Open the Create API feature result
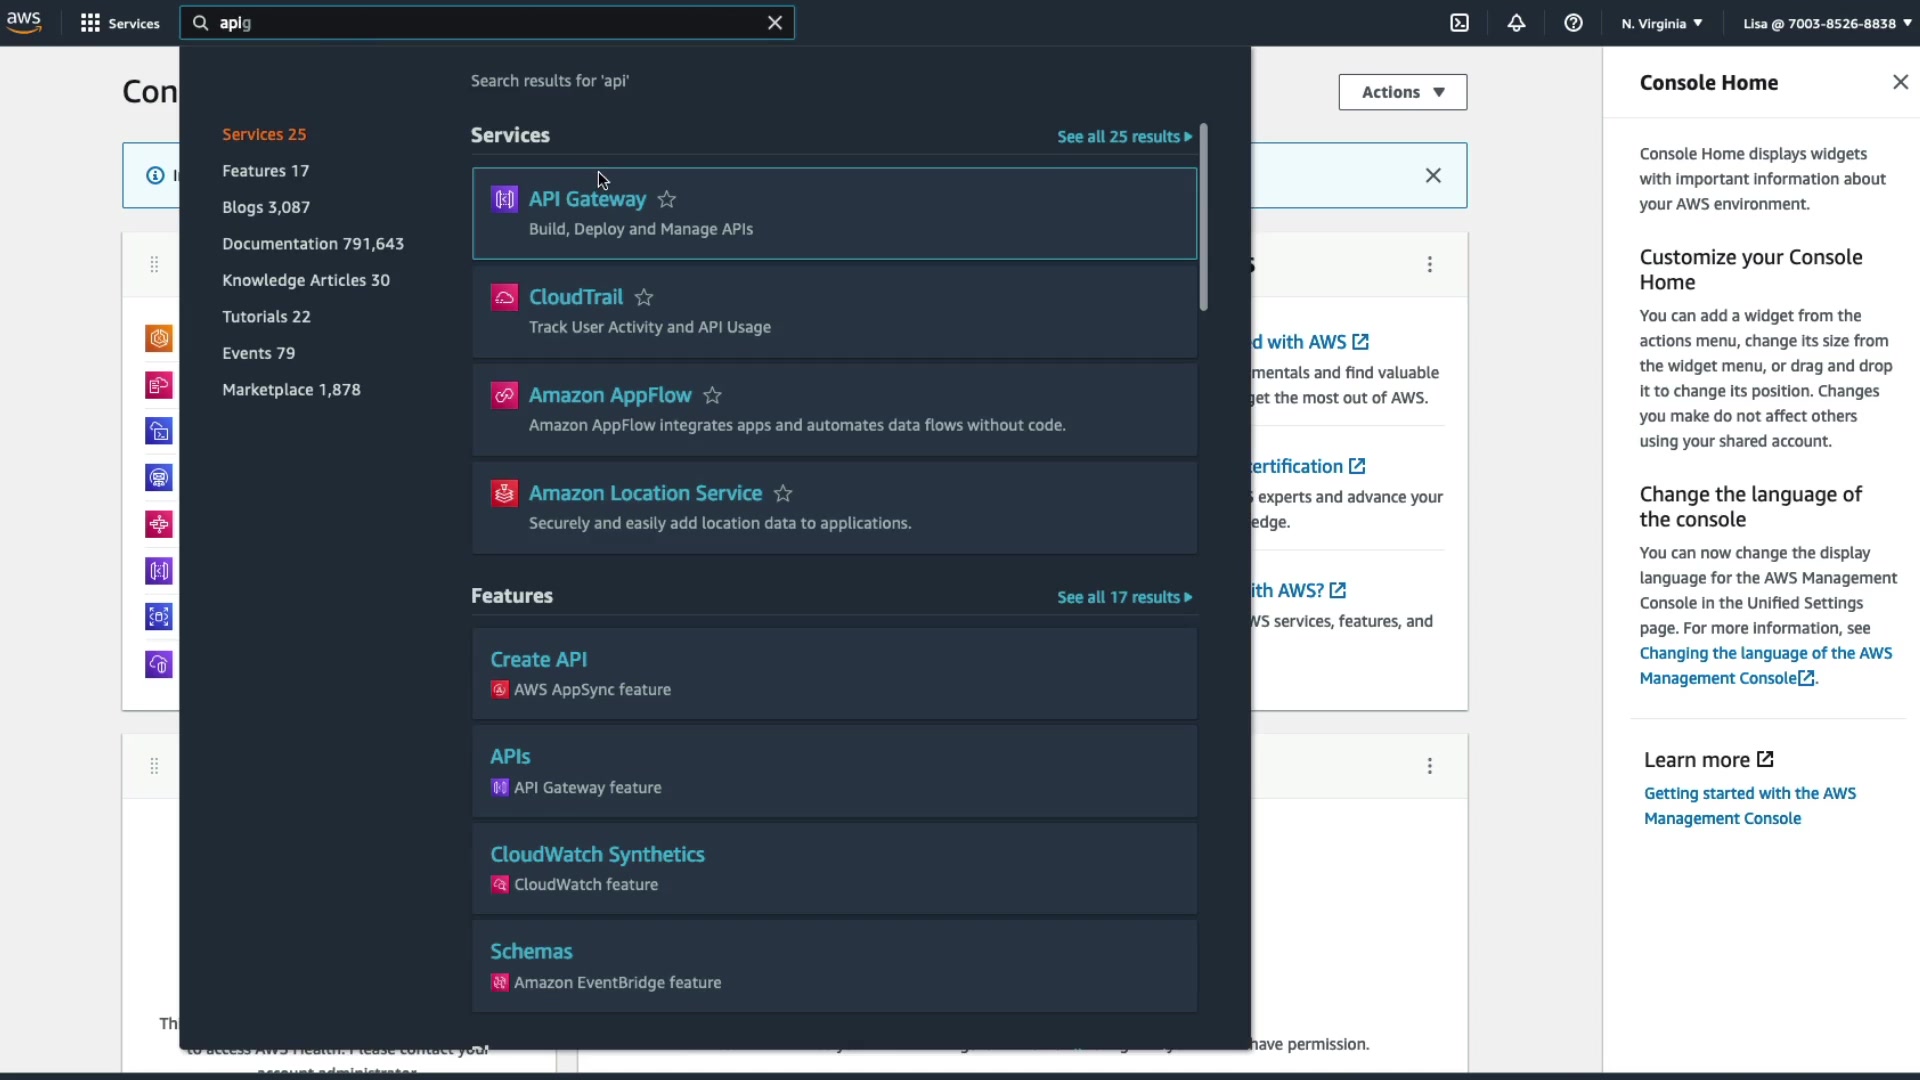Image resolution: width=1920 pixels, height=1080 pixels. [538, 659]
